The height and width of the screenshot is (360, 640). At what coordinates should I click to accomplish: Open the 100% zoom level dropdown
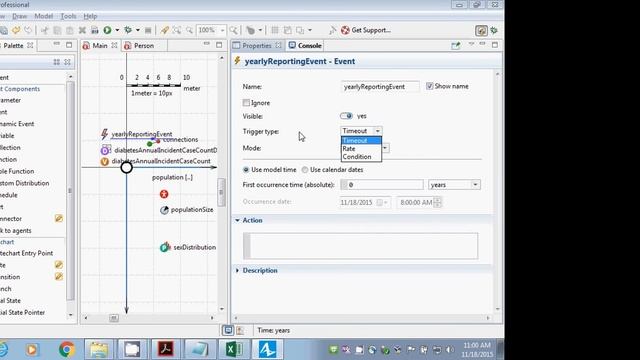point(222,30)
